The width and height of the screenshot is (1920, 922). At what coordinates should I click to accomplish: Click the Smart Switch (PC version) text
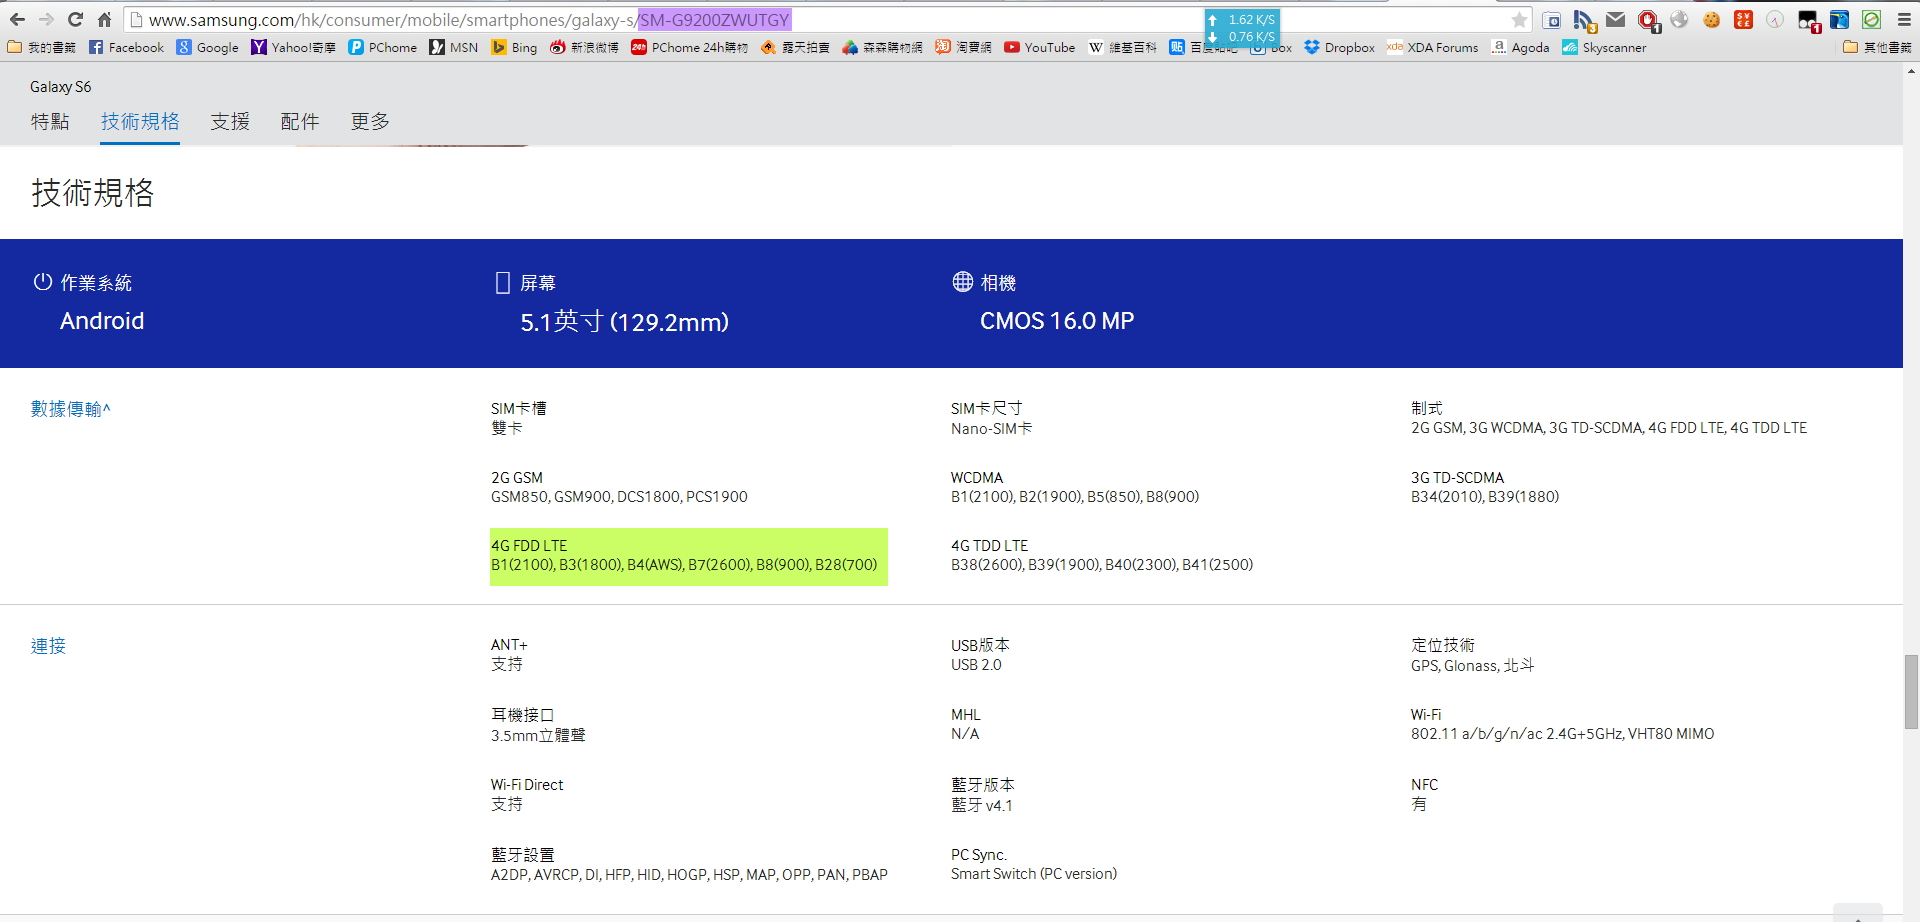click(x=1034, y=874)
